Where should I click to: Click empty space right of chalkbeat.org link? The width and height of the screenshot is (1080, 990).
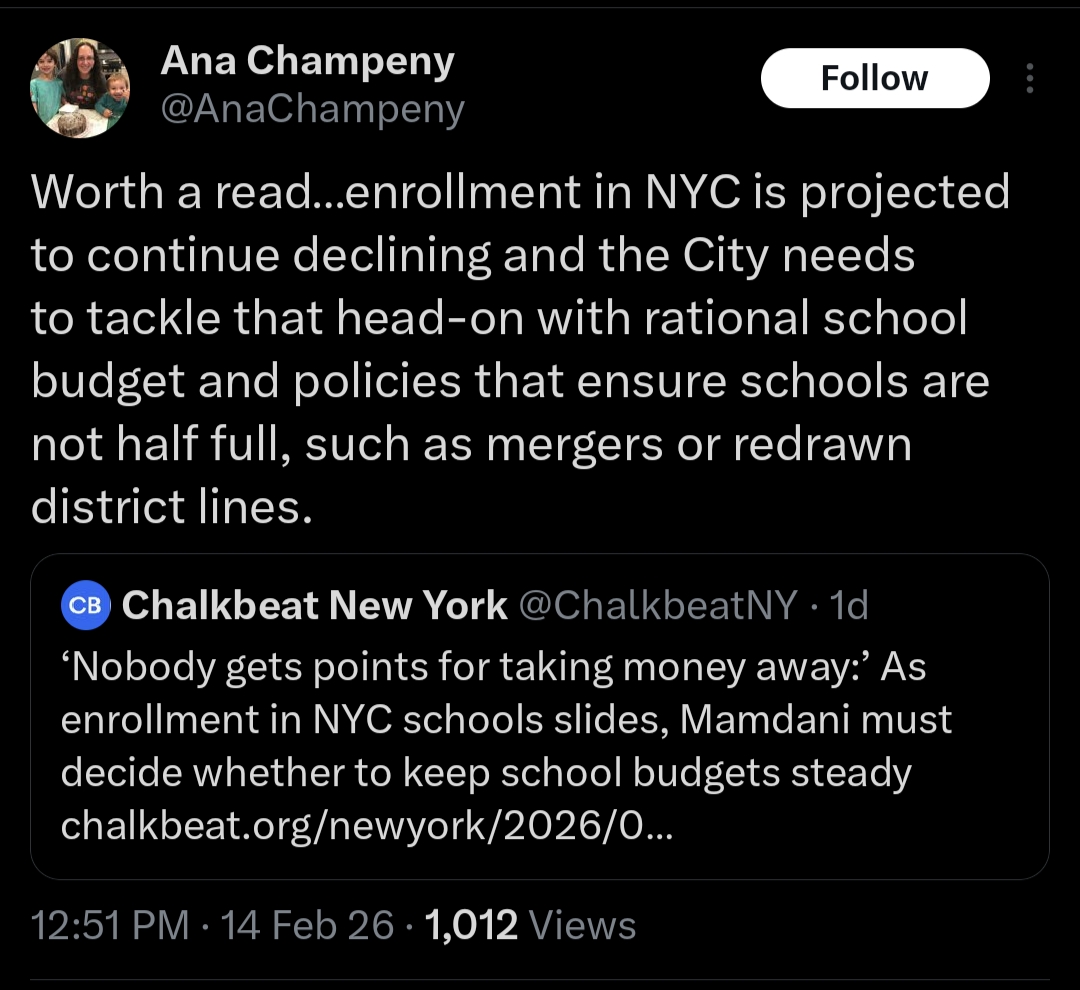860,826
